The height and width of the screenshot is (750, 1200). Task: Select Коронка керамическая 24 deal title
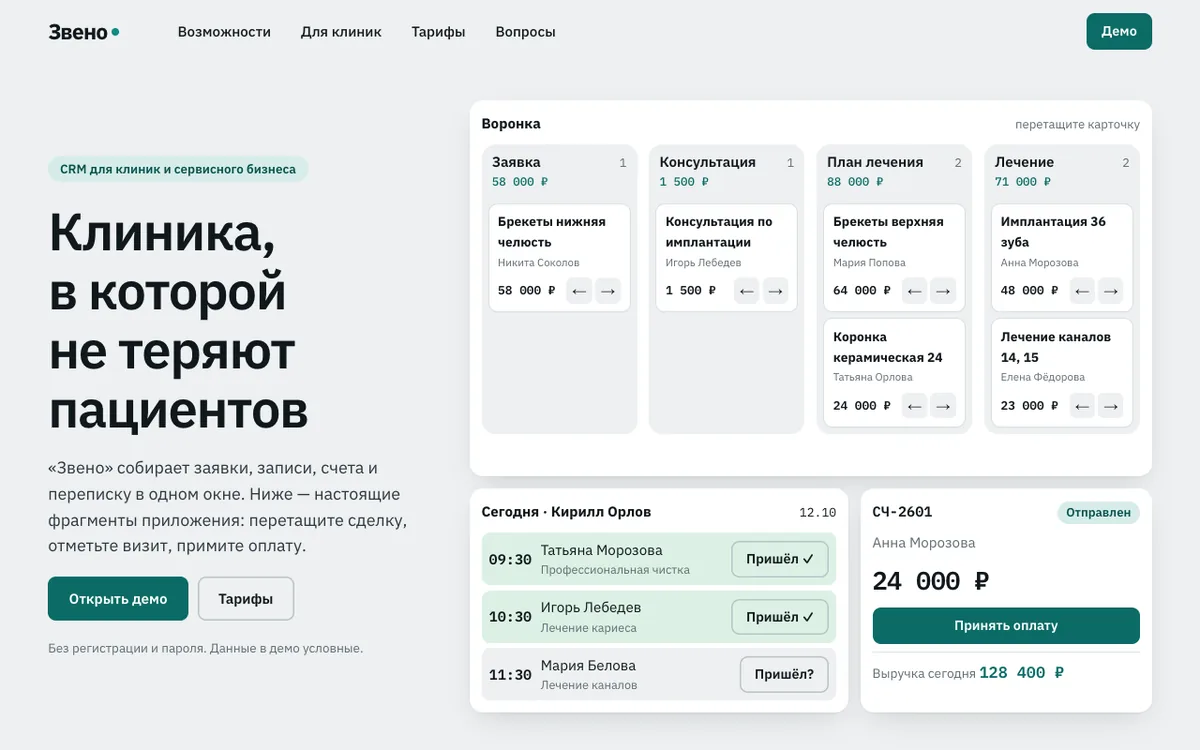pos(888,347)
